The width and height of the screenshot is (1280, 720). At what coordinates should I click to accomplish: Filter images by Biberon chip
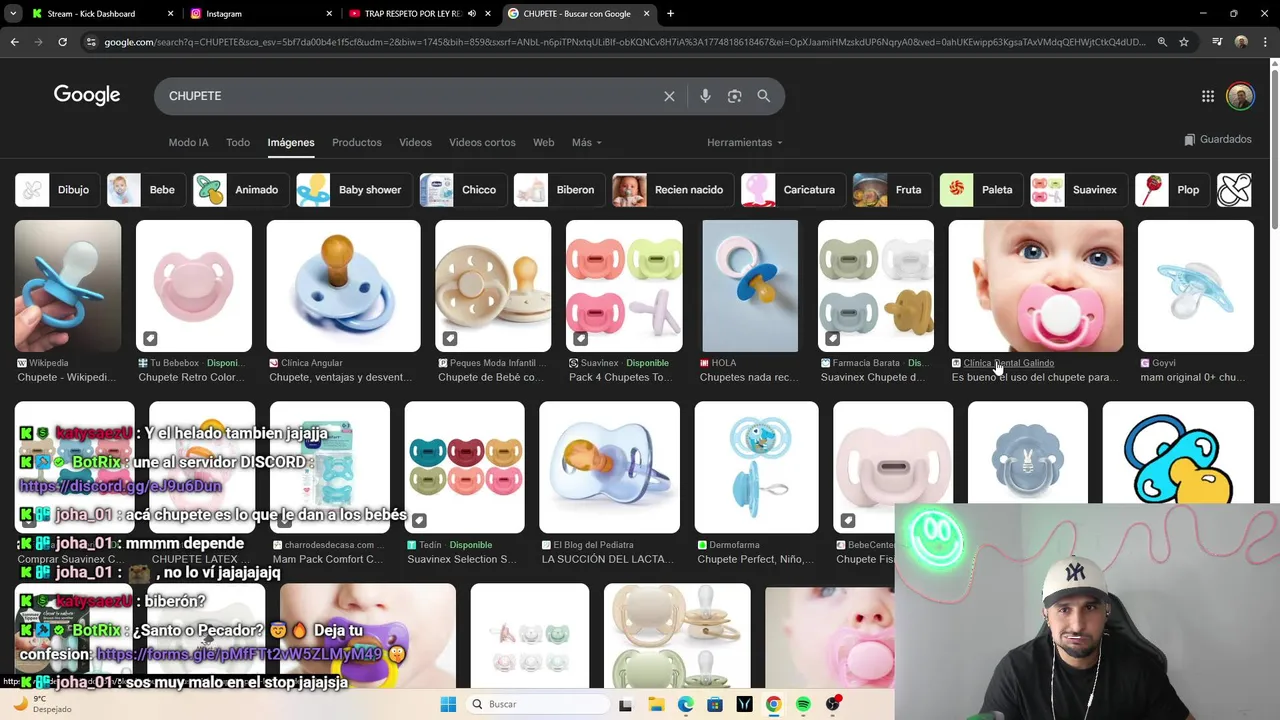559,190
